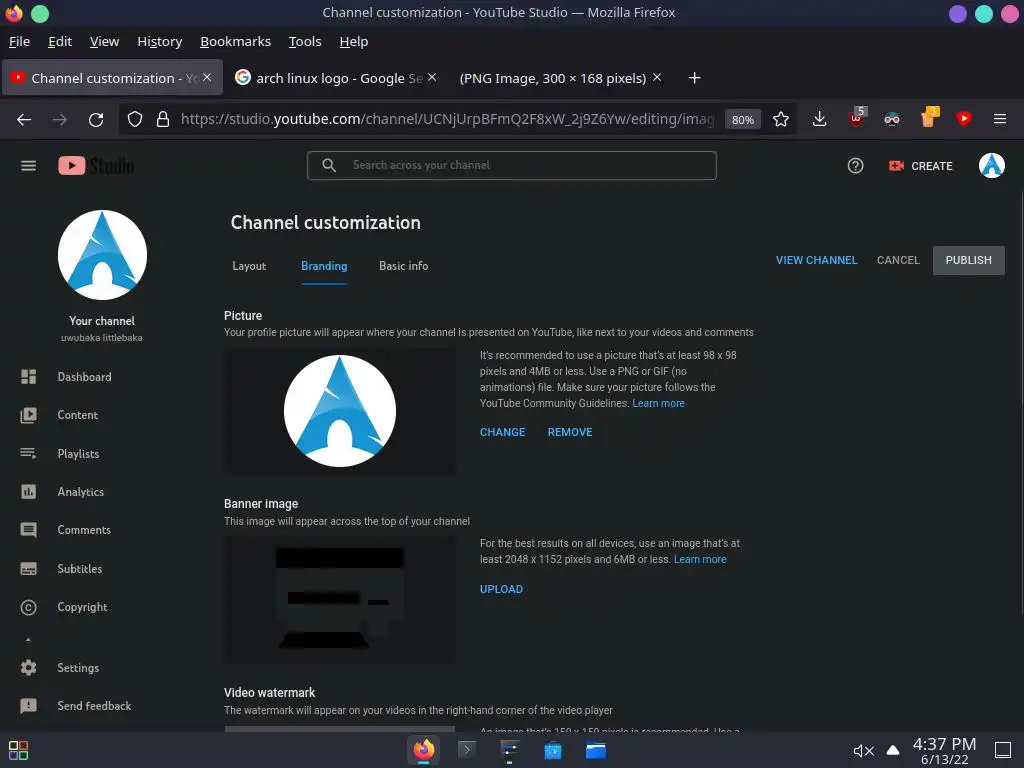Click Send feedback icon
Image resolution: width=1024 pixels, height=768 pixels.
(28, 706)
